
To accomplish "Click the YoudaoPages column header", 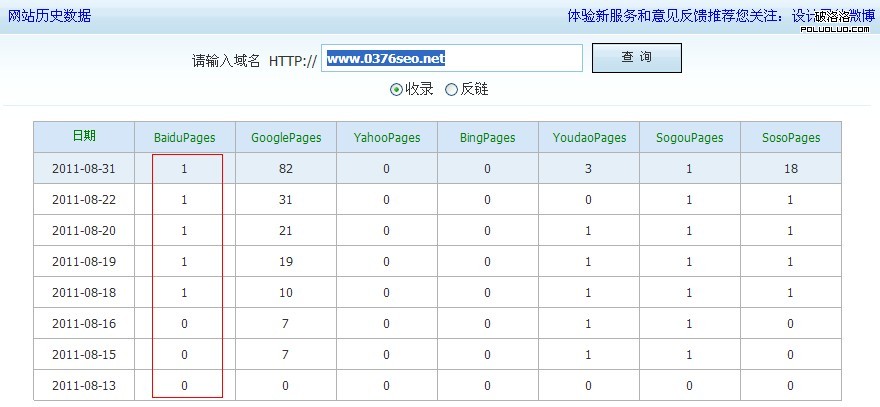I will point(589,138).
